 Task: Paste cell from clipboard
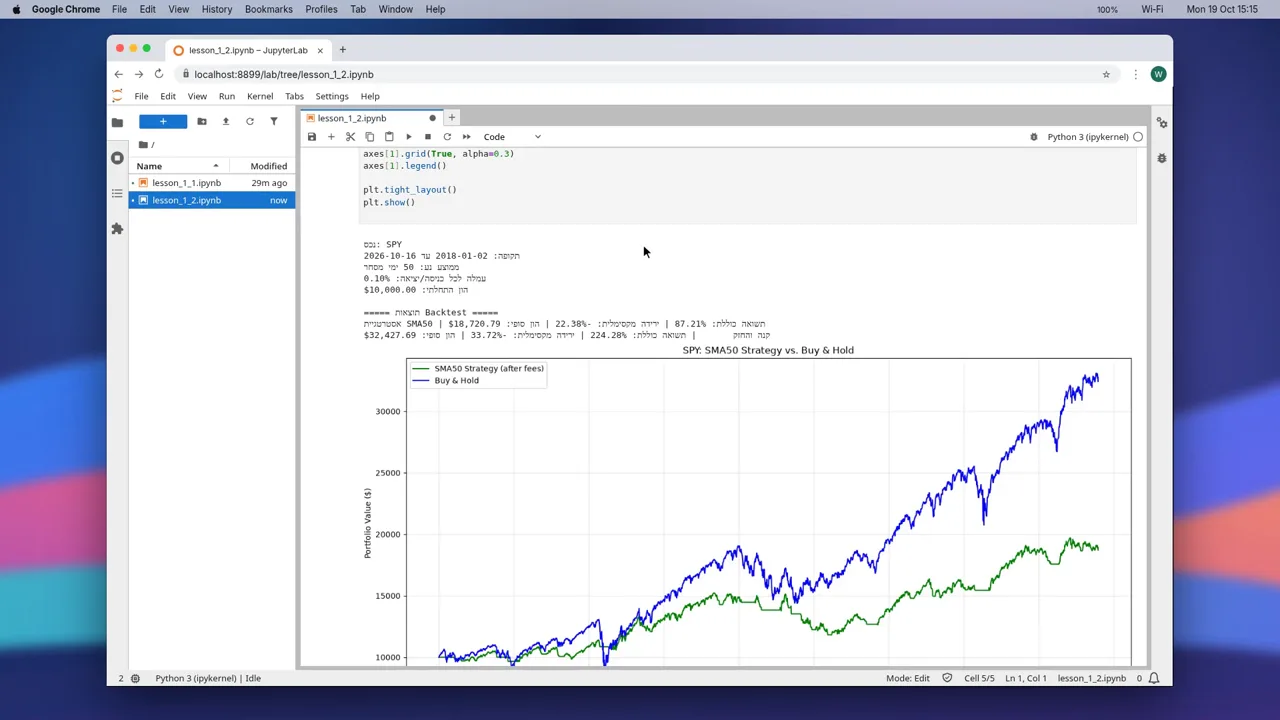click(389, 137)
